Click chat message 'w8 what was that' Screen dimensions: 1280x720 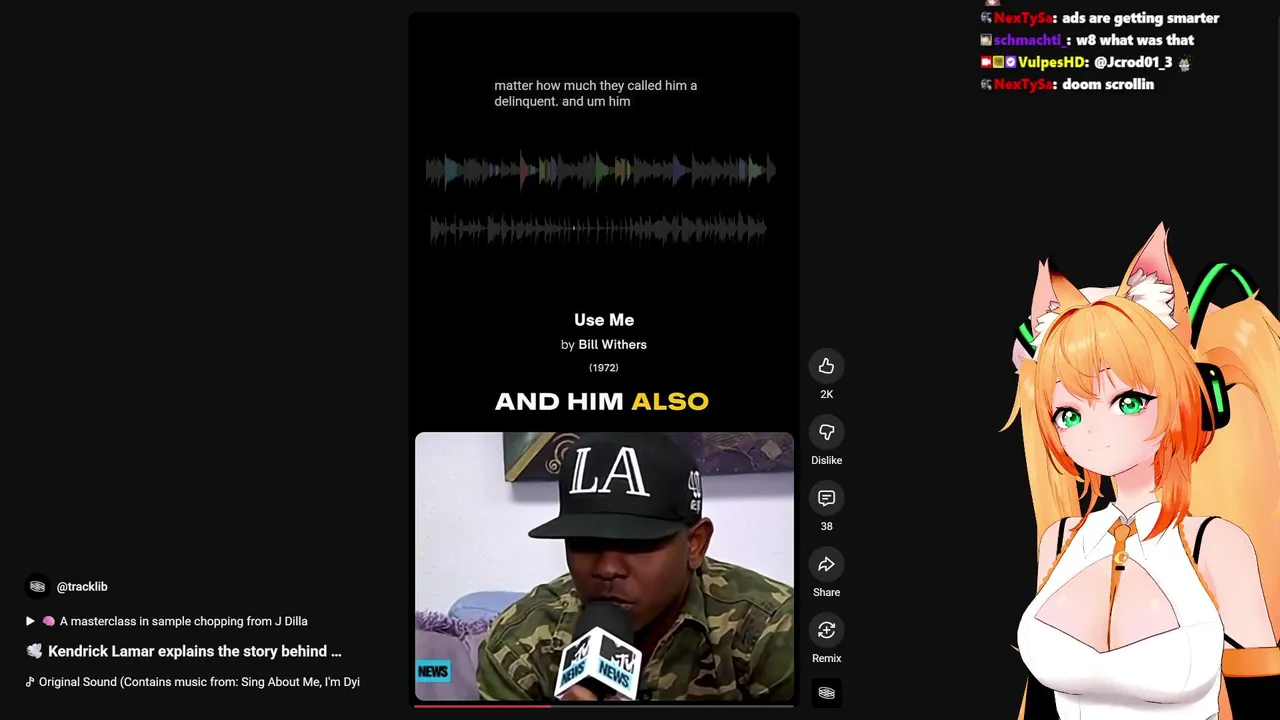coord(1135,40)
